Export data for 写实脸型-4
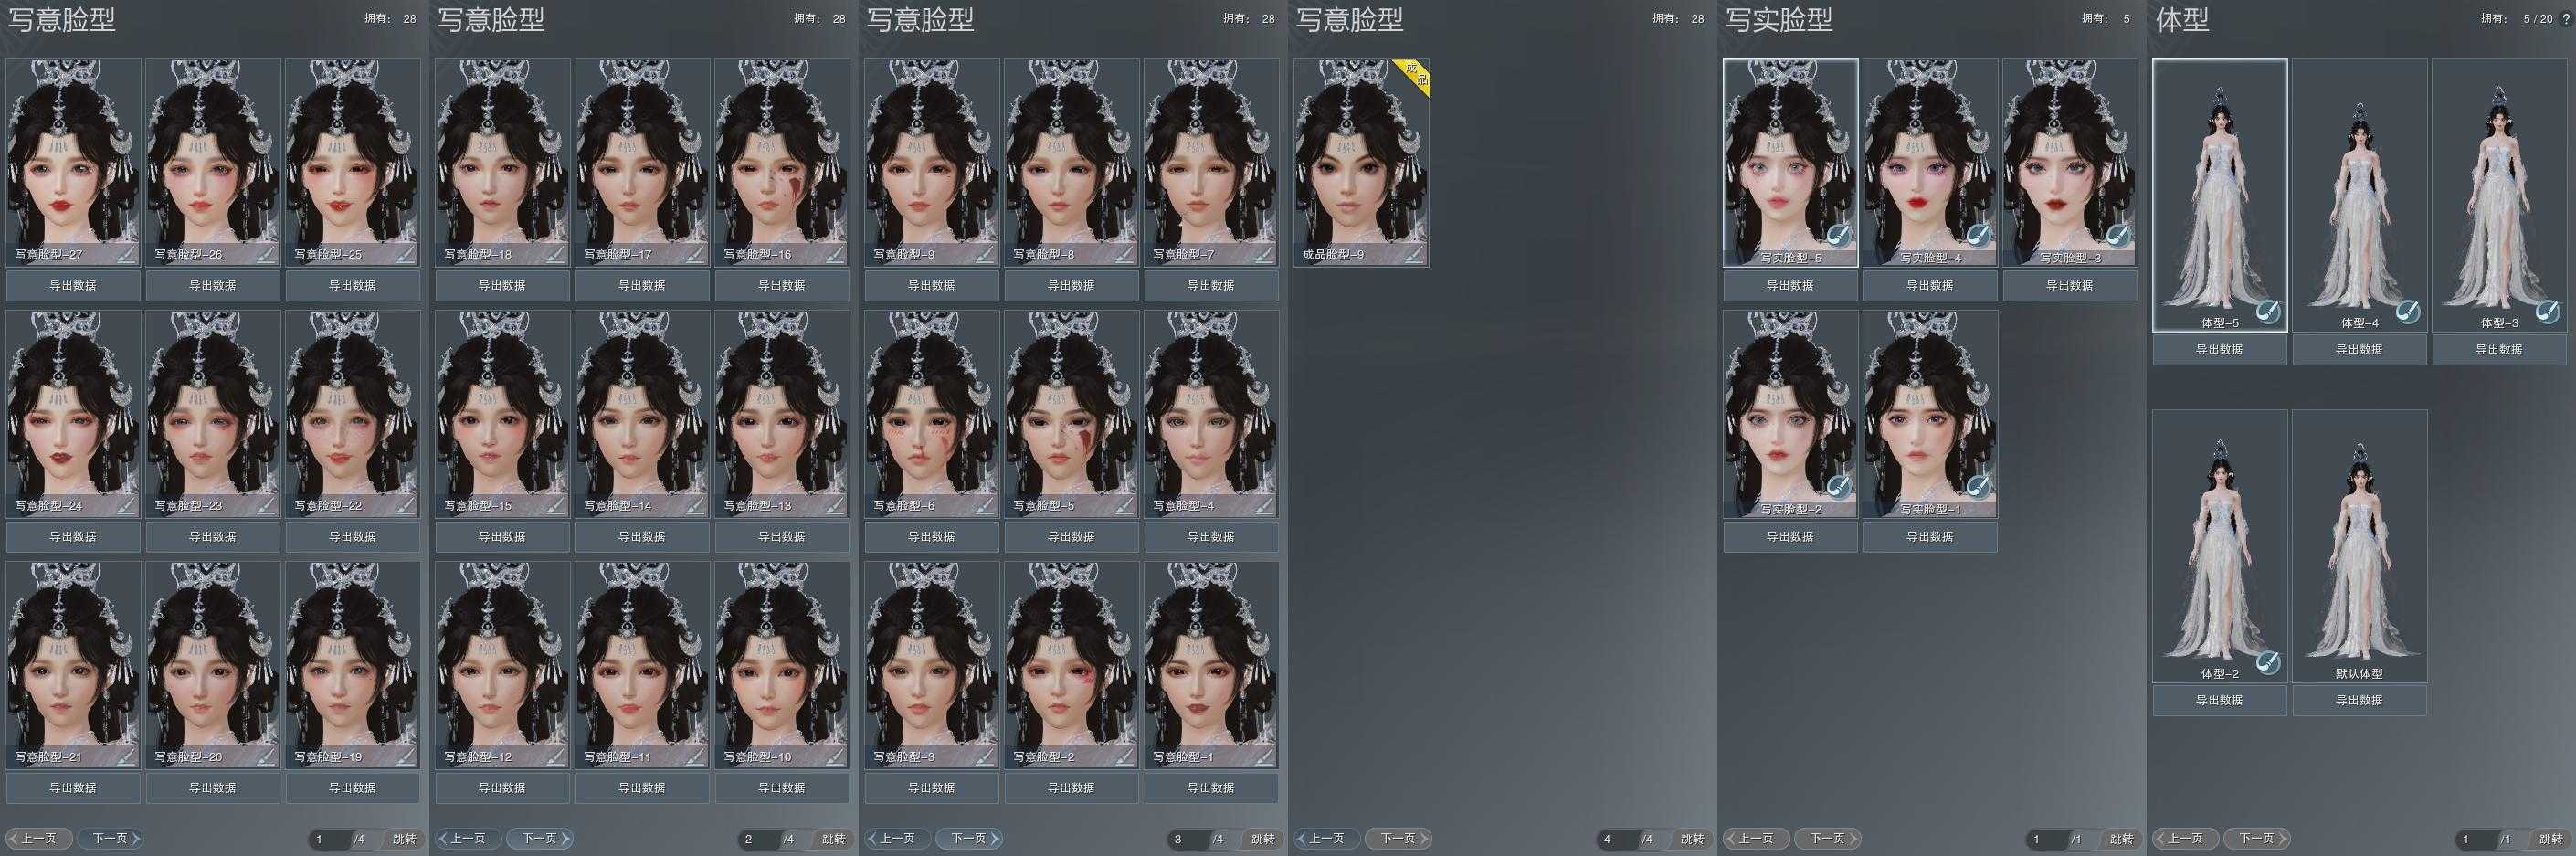 pos(1929,286)
